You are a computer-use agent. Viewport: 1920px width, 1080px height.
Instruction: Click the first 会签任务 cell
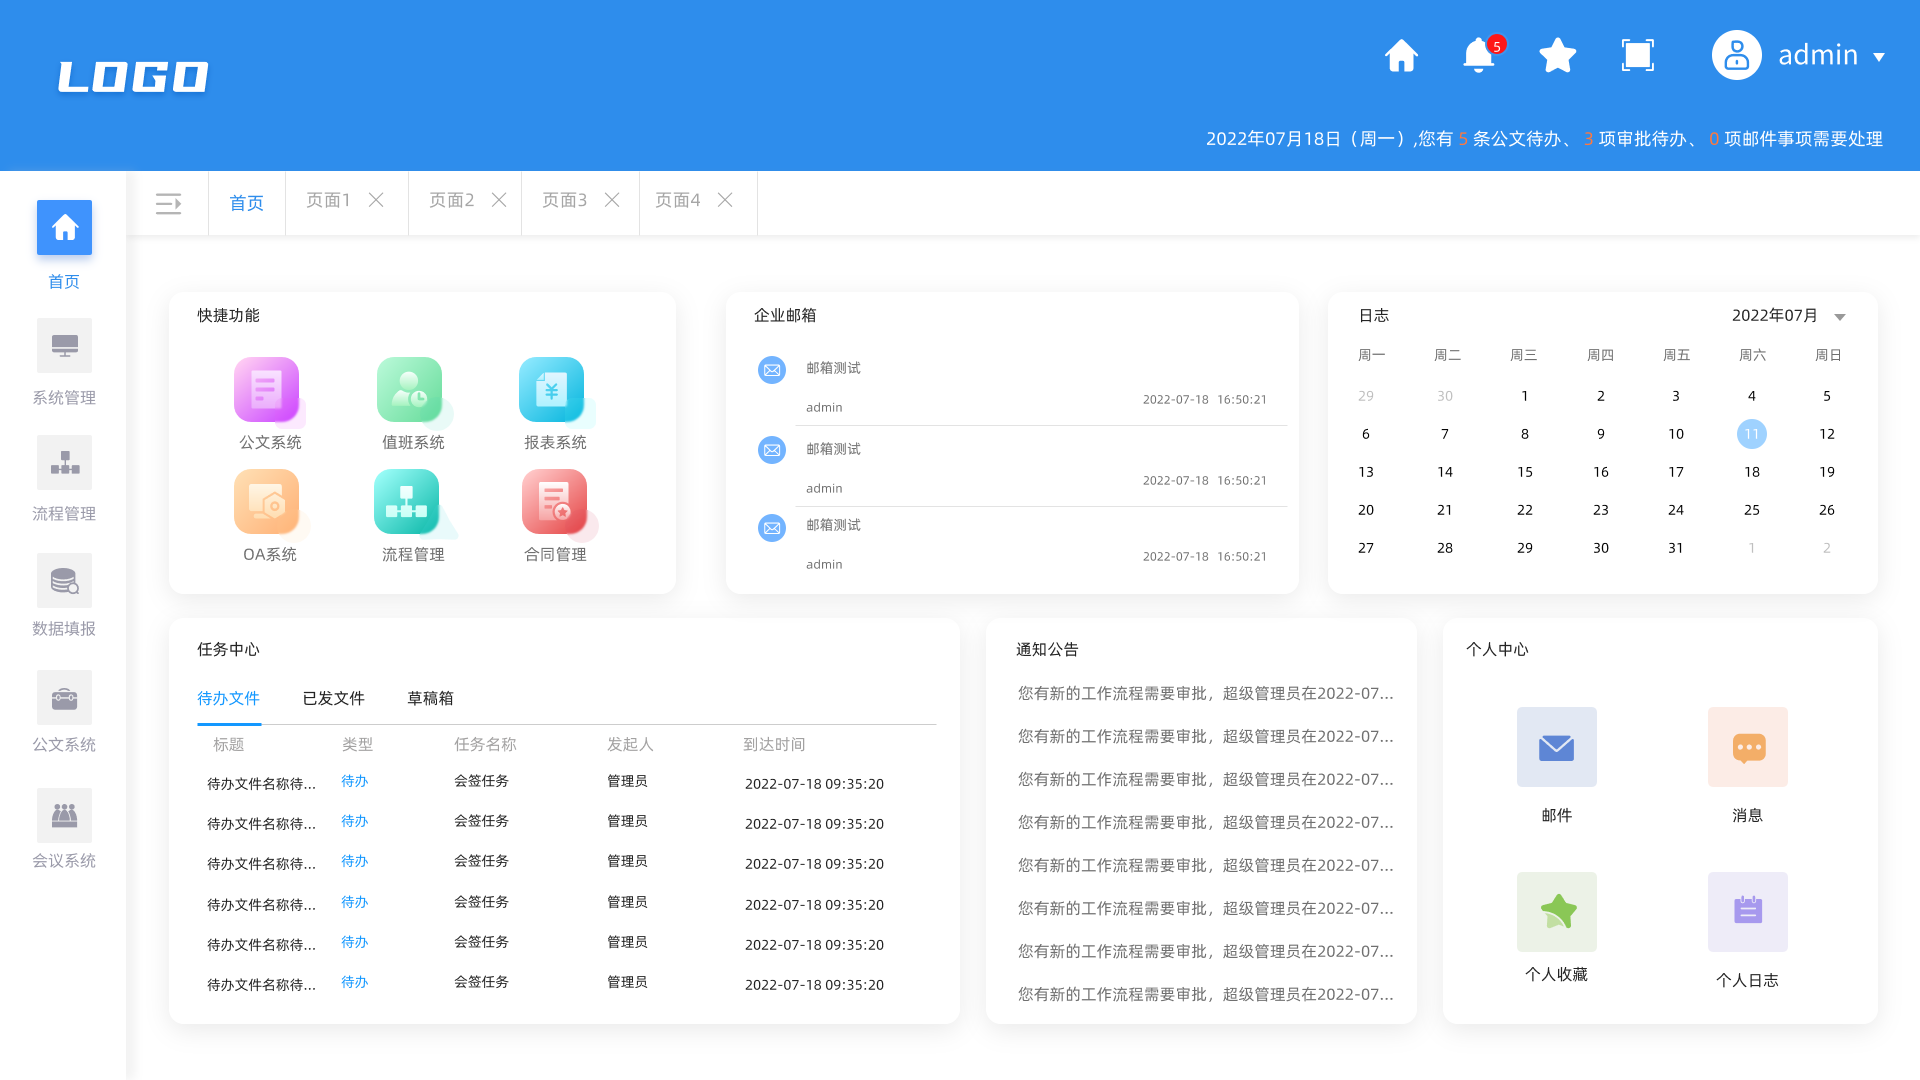pyautogui.click(x=481, y=781)
